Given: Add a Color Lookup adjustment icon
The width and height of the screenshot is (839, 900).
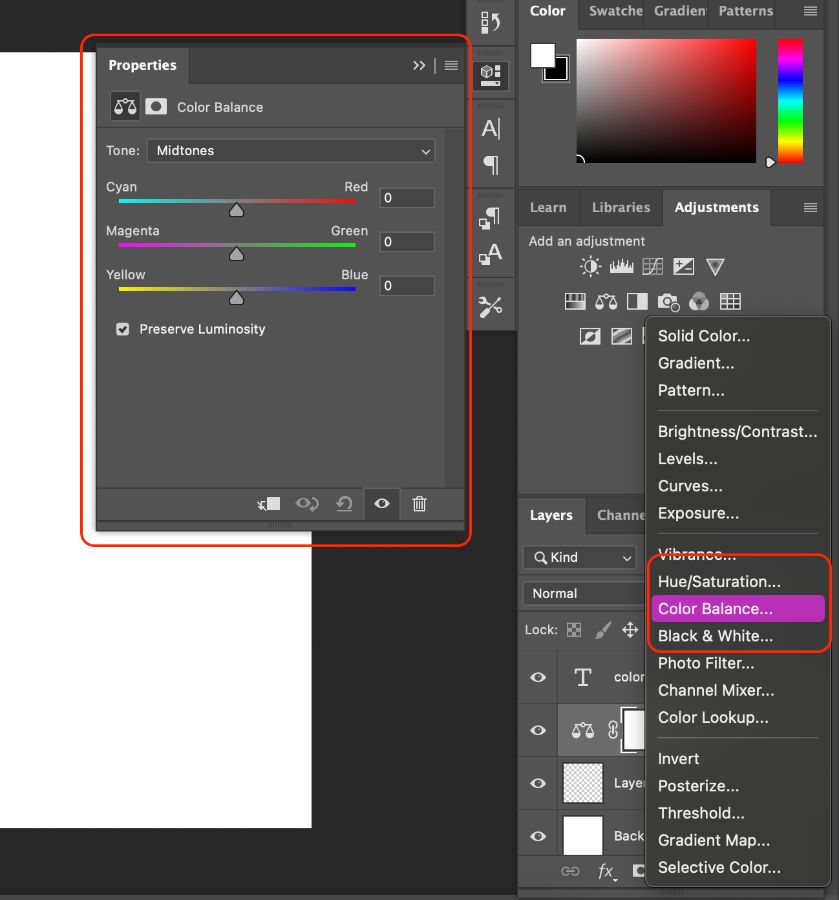Looking at the screenshot, I should (x=731, y=301).
